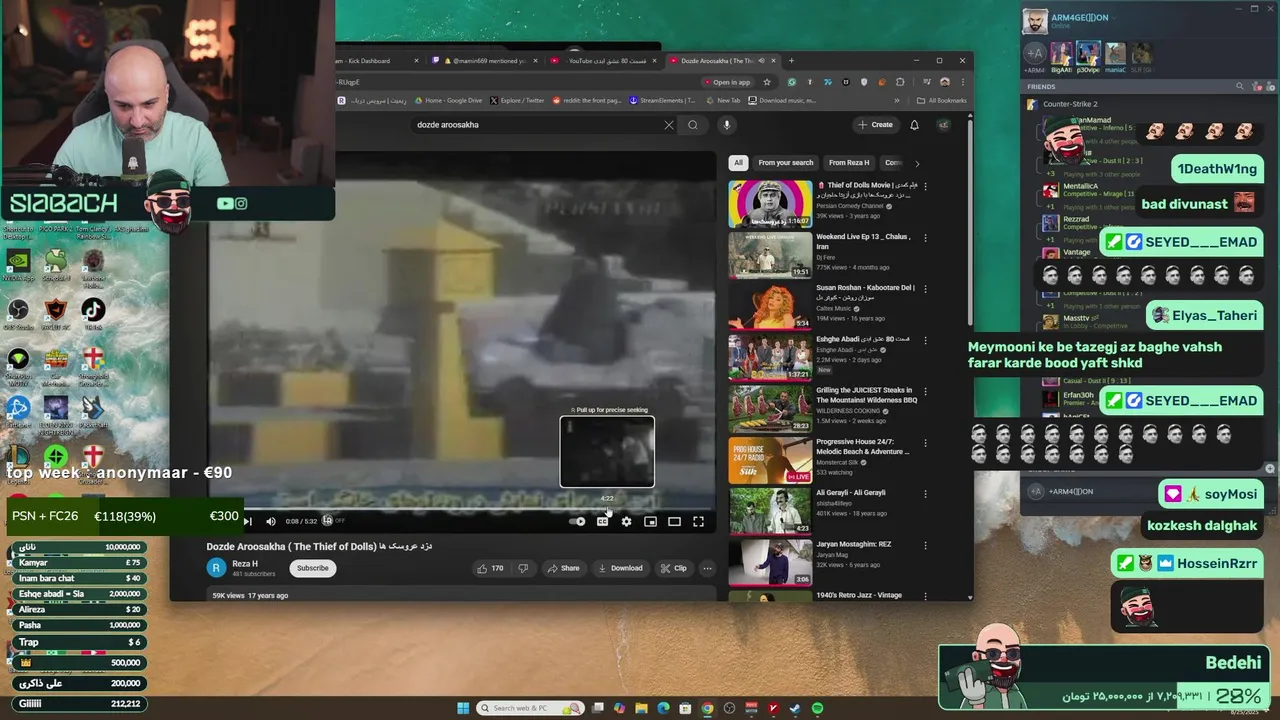
Task: Open options for Susan Roshan video
Action: pyautogui.click(x=925, y=289)
